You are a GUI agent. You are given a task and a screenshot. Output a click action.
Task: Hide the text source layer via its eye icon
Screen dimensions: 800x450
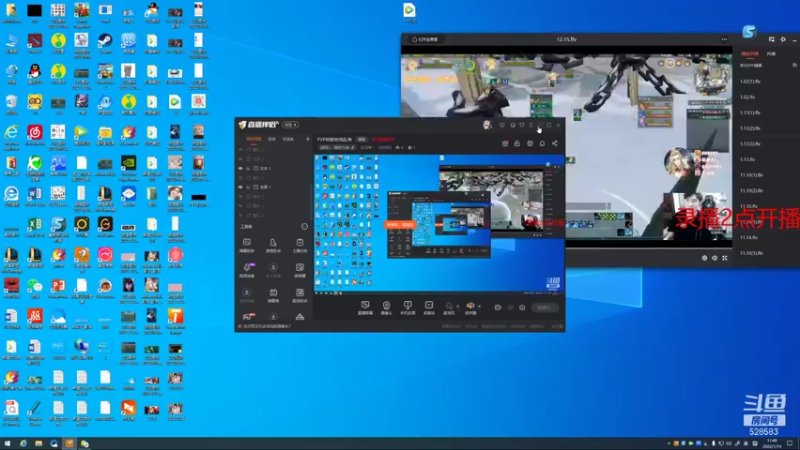[x=241, y=168]
